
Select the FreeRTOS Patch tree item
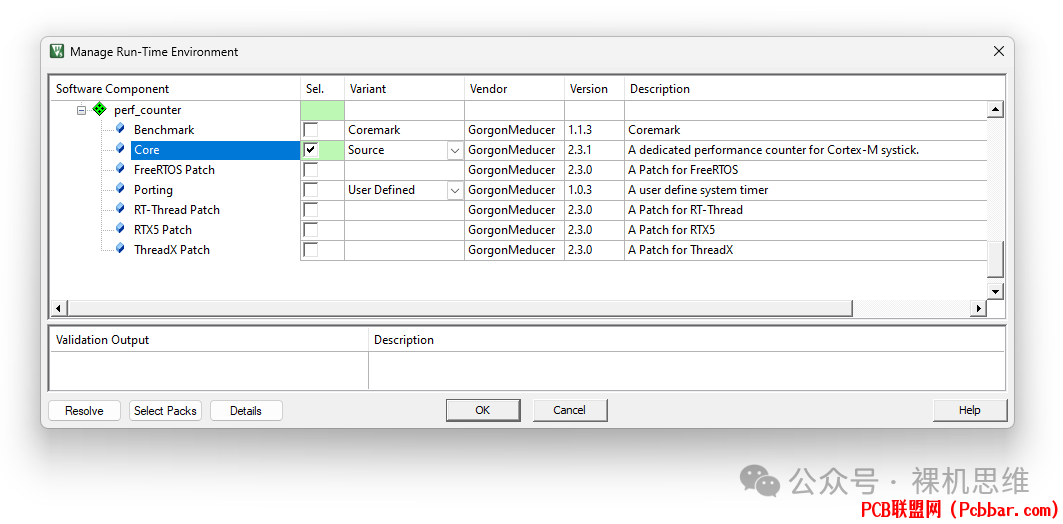click(x=174, y=169)
